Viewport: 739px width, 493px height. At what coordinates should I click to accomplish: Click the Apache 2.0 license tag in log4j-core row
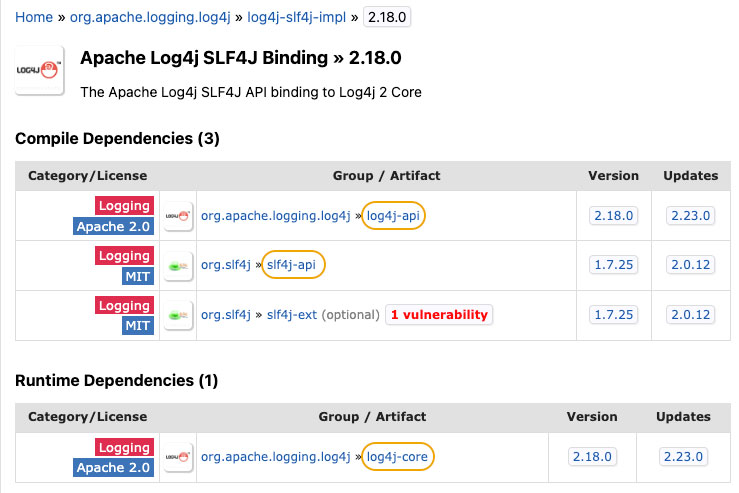(x=113, y=468)
